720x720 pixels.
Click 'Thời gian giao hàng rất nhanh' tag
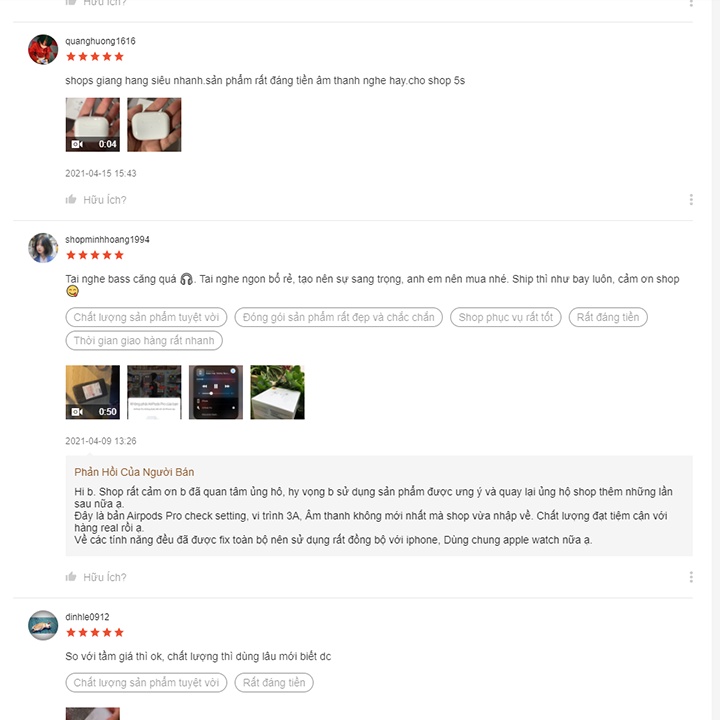[x=144, y=341]
